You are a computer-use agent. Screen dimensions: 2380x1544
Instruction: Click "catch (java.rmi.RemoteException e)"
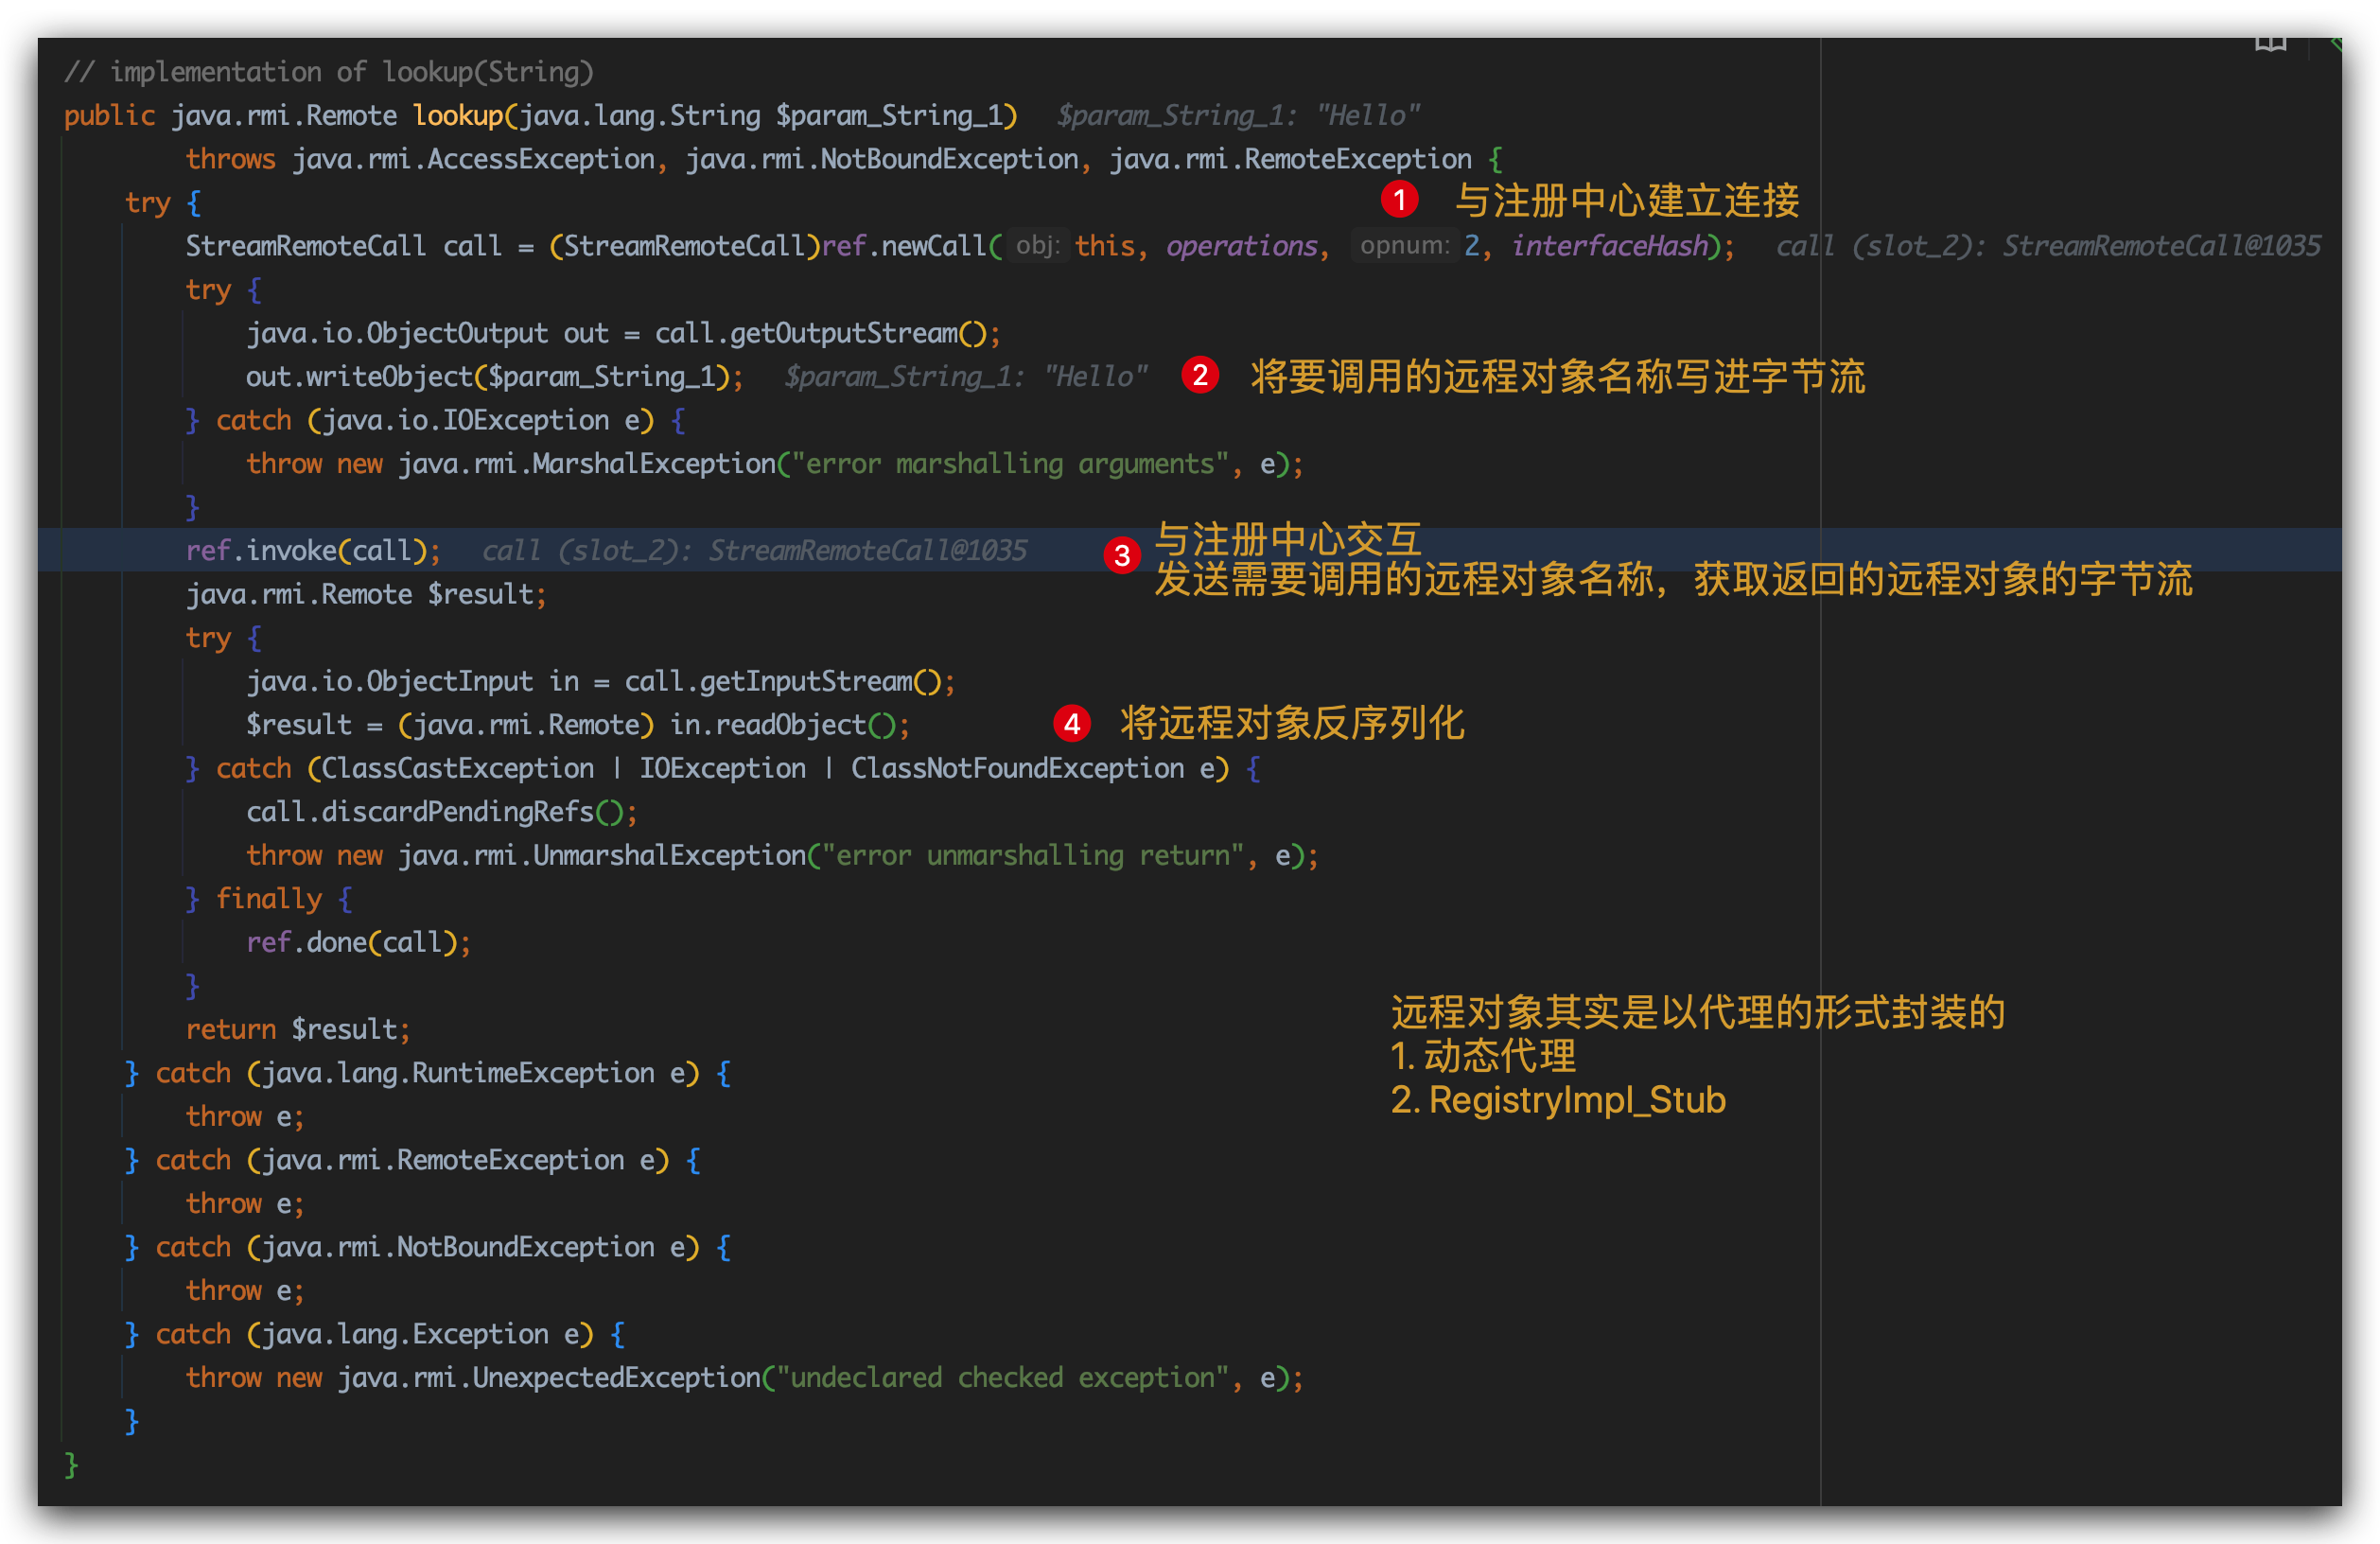coord(412,1160)
